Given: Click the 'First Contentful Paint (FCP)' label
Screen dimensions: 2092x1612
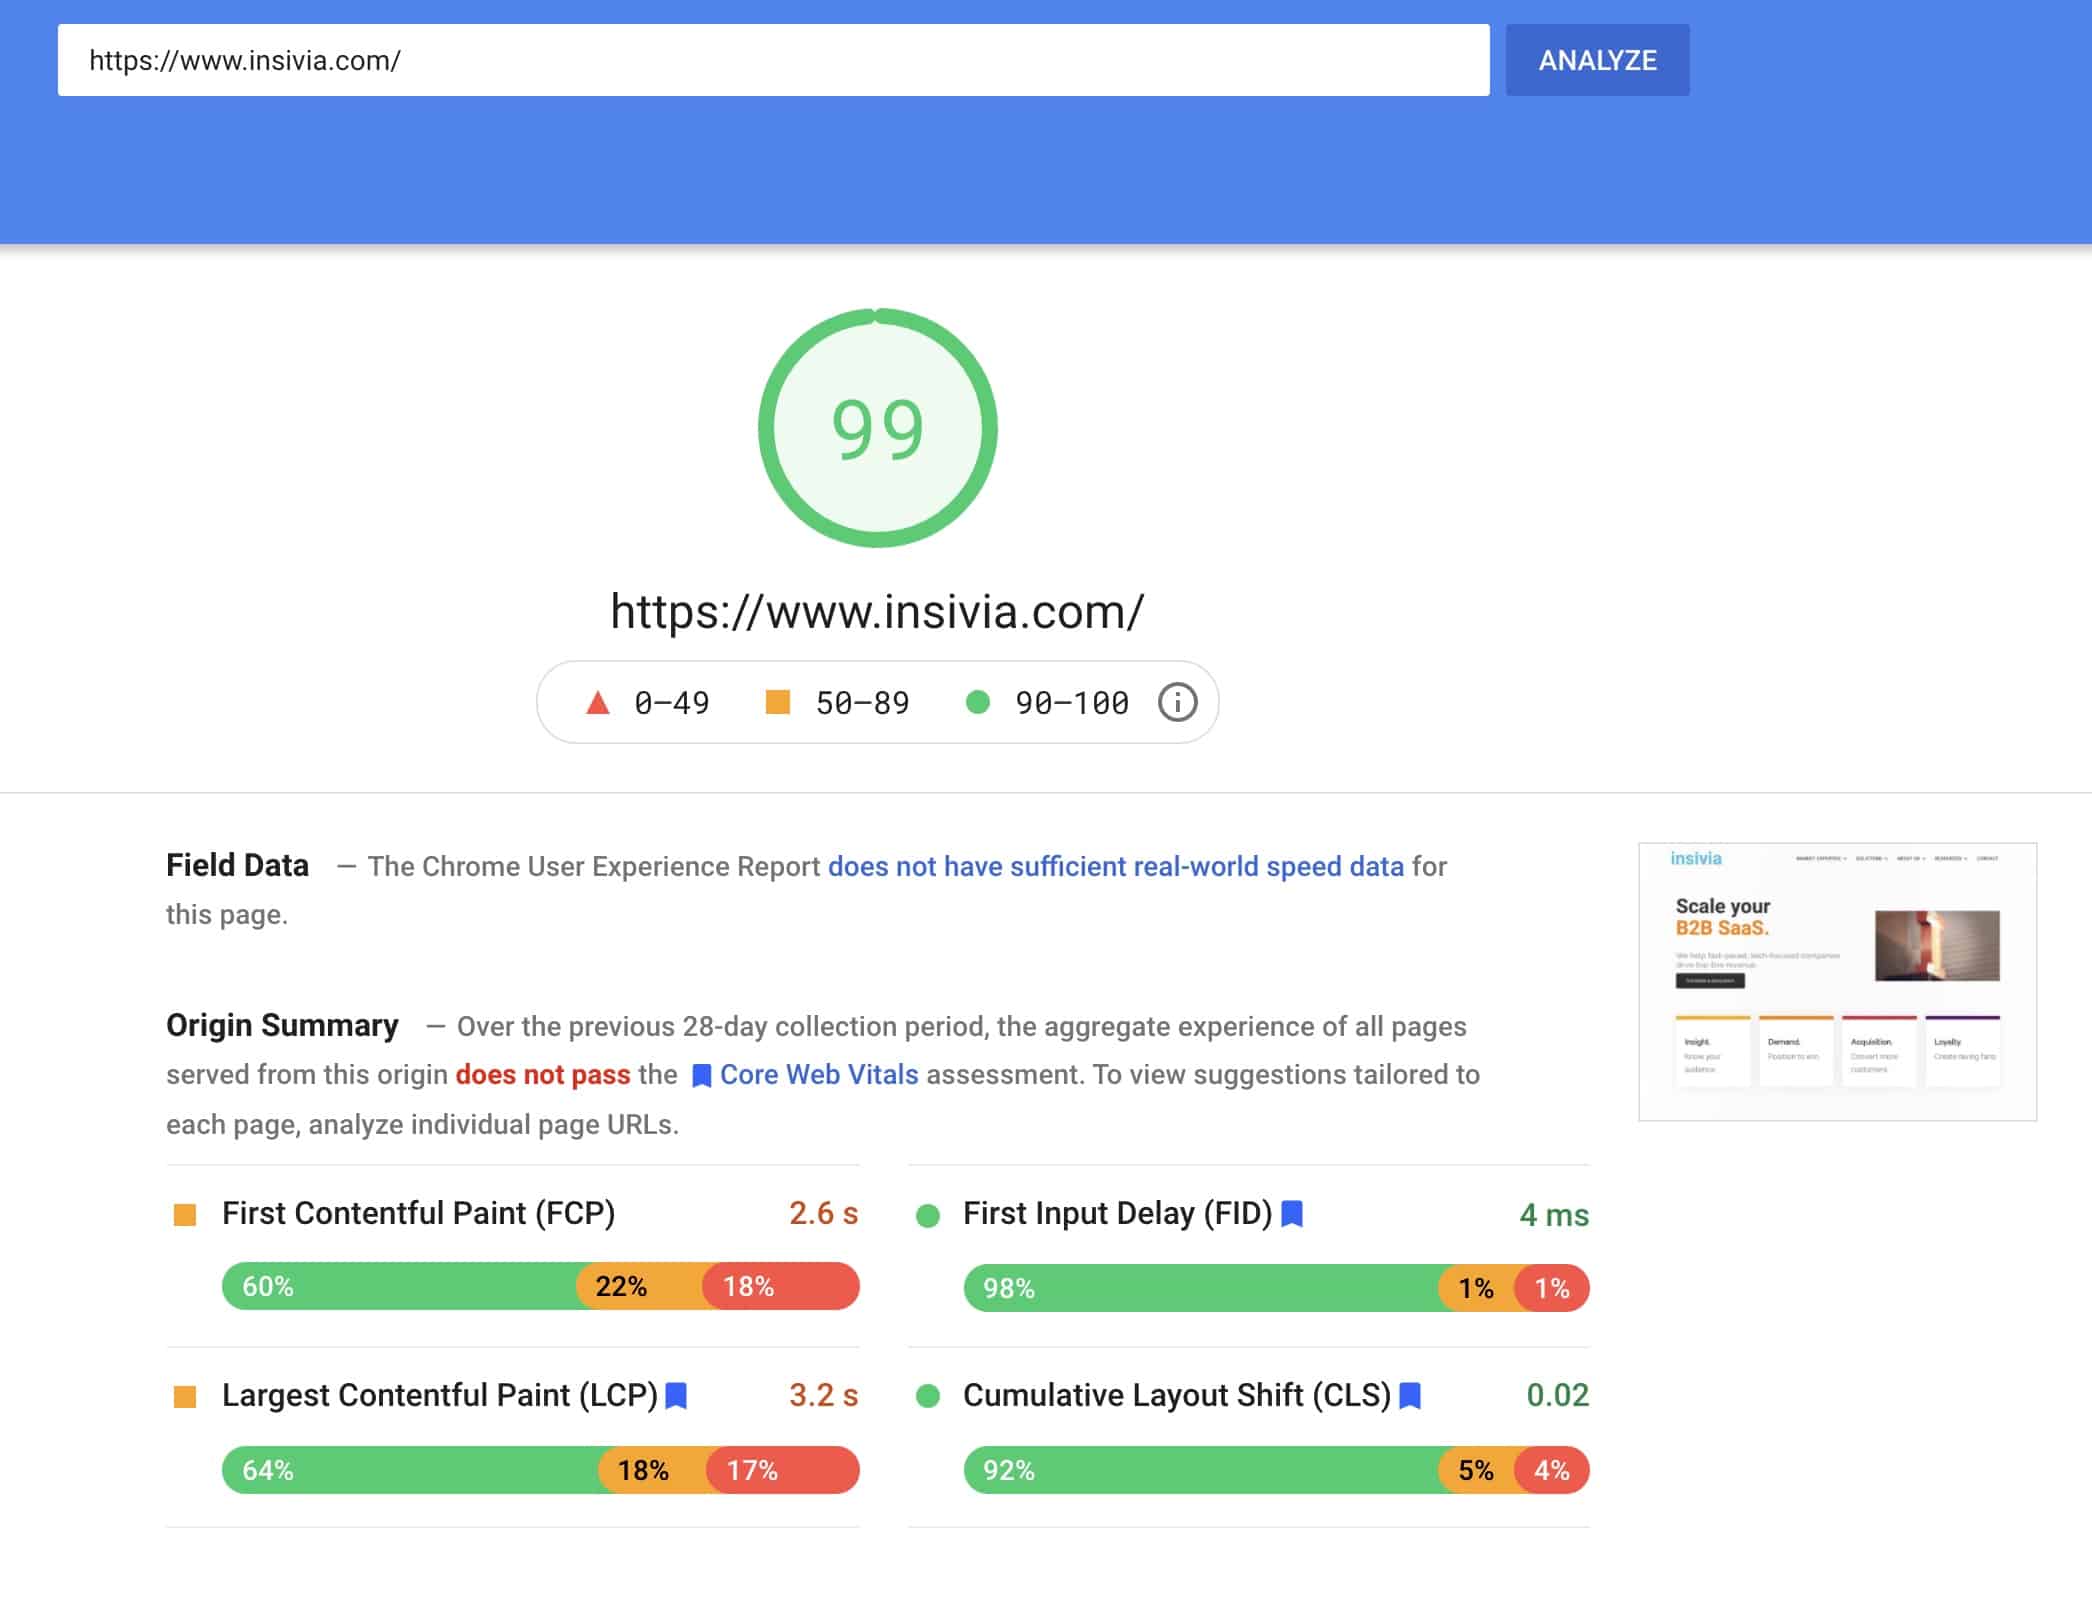Looking at the screenshot, I should (x=418, y=1213).
